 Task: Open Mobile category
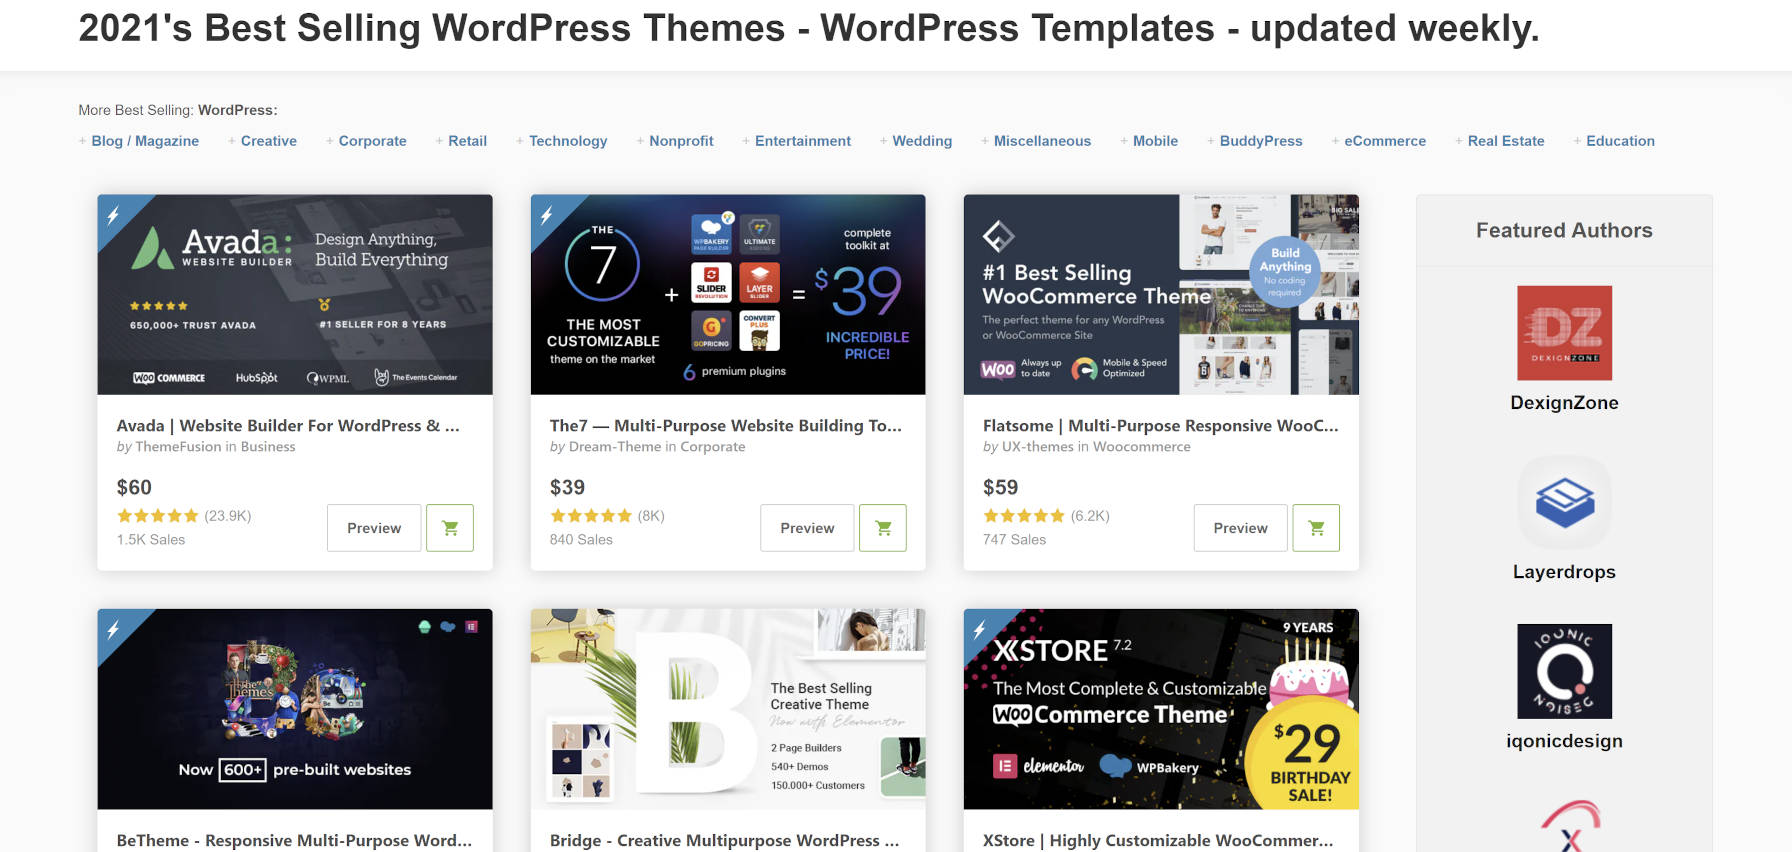coord(1155,141)
